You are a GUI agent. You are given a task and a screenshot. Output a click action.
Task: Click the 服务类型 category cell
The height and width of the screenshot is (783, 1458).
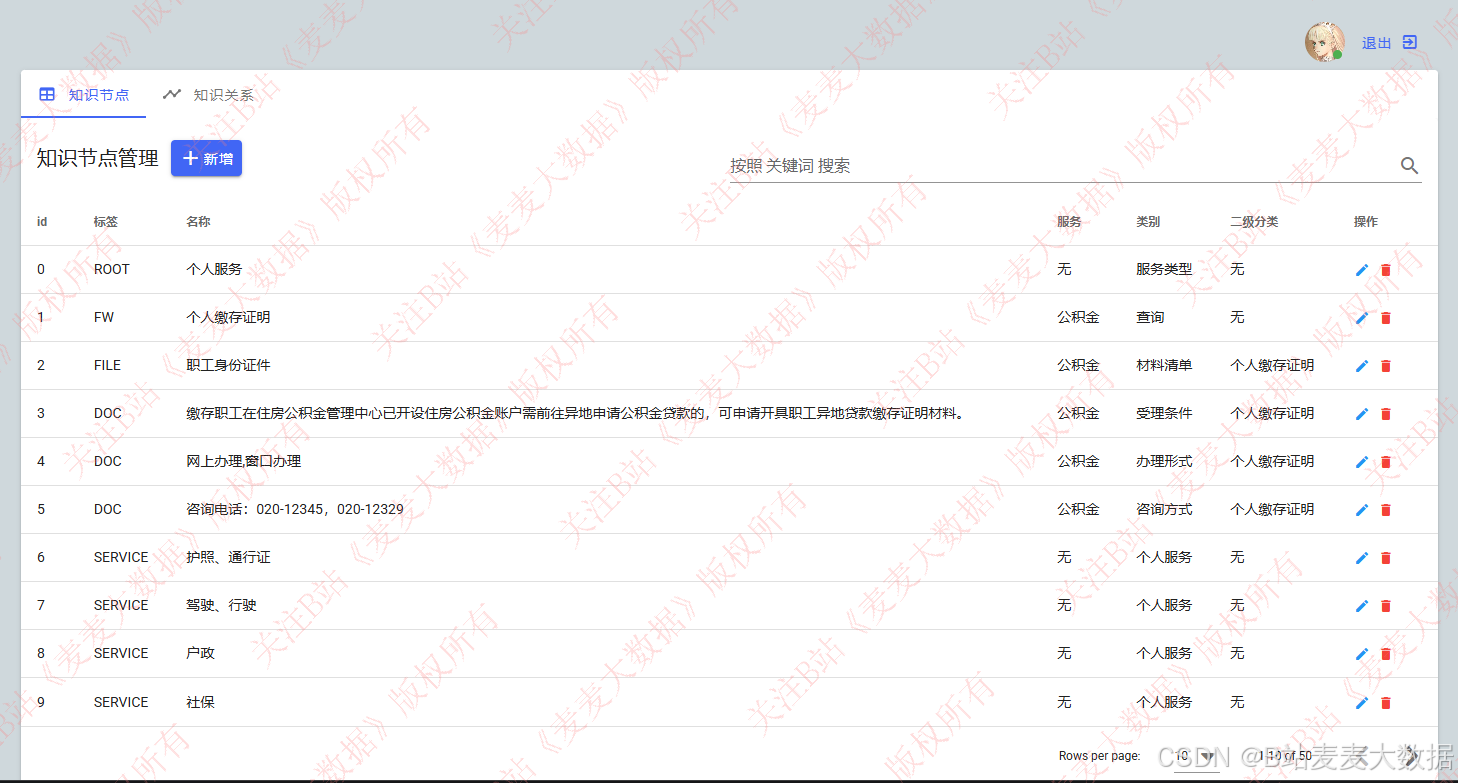1164,270
